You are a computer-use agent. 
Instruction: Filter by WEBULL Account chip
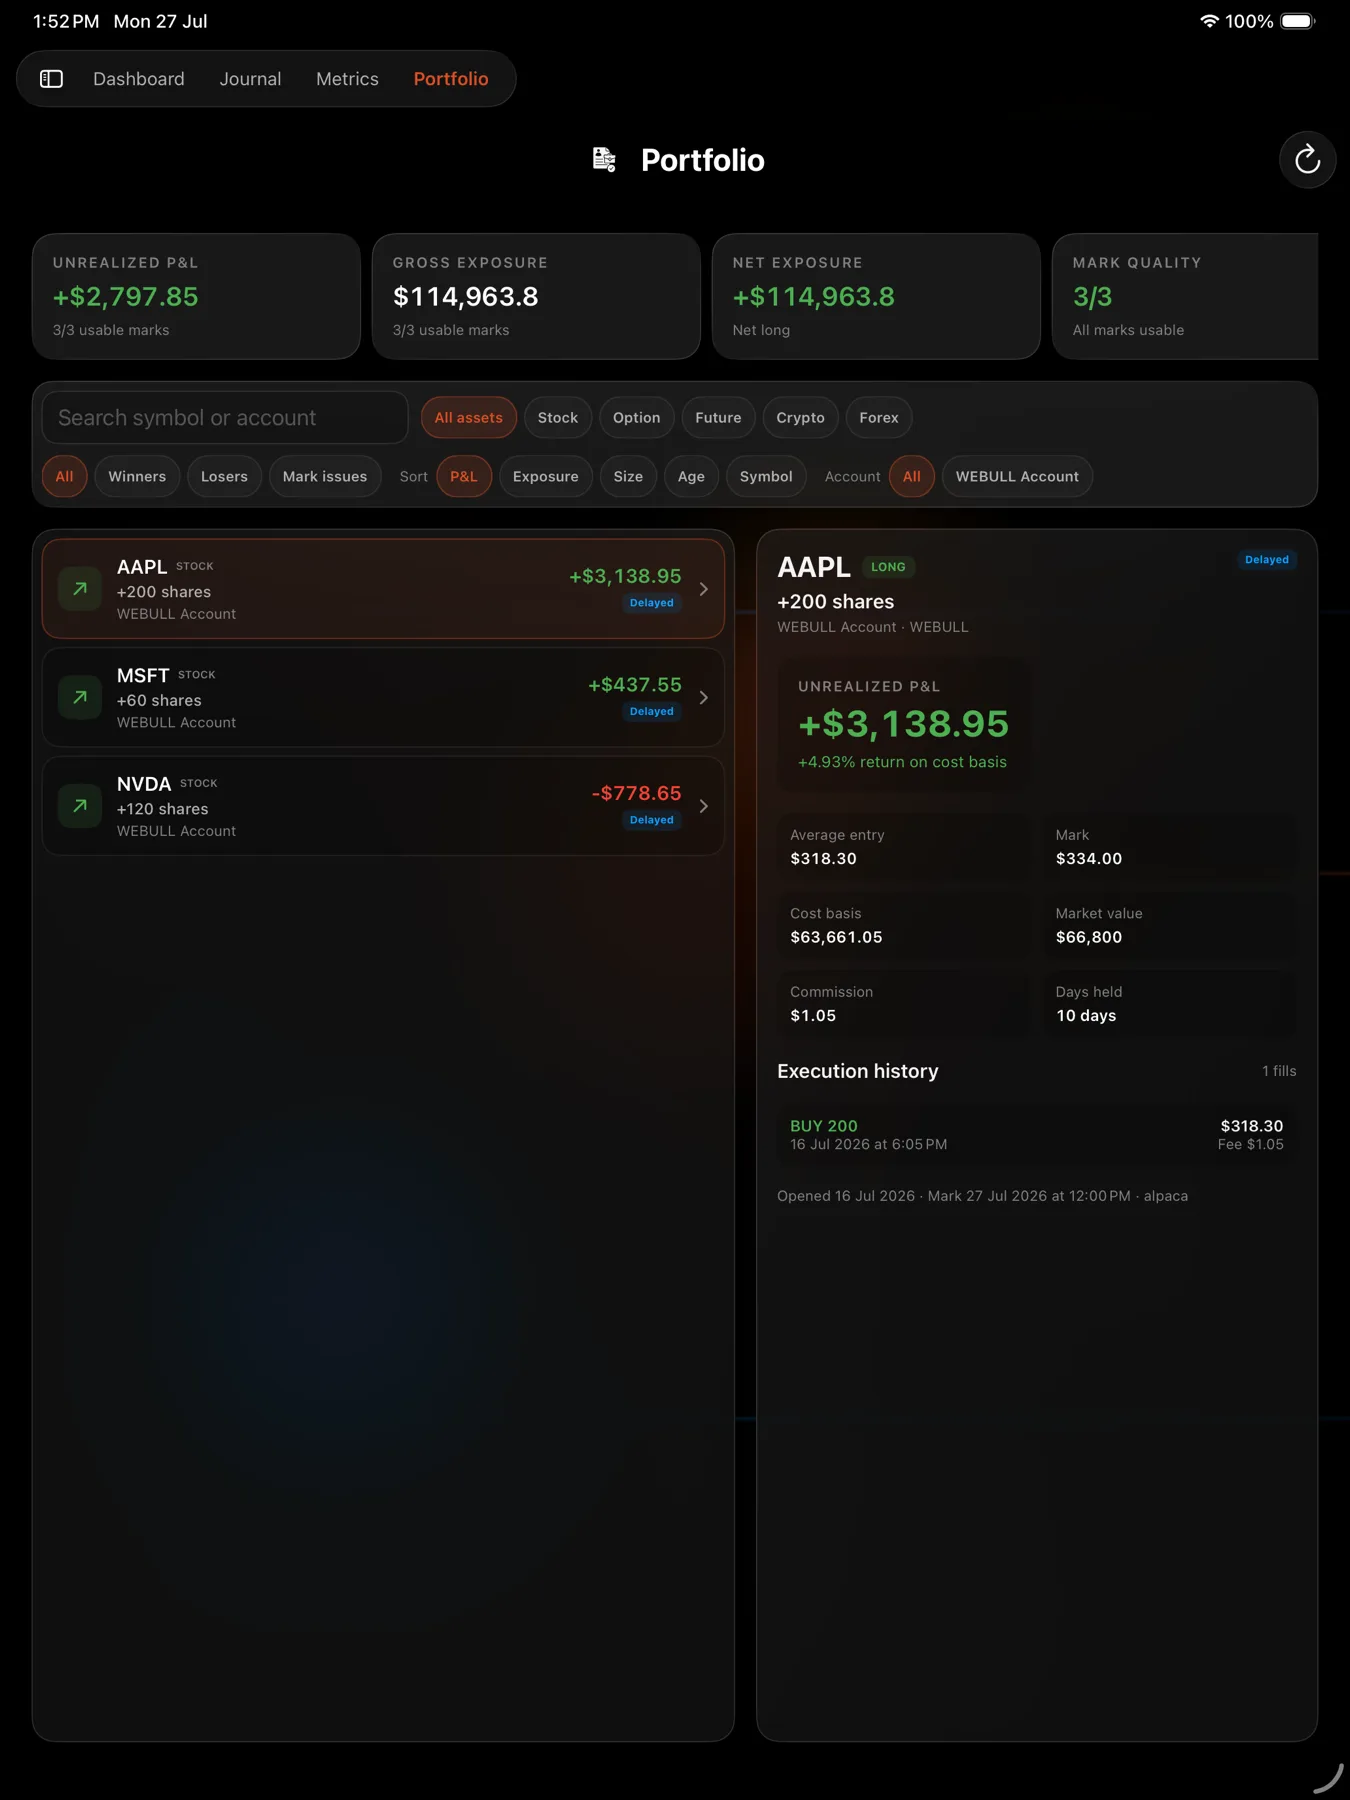pyautogui.click(x=1017, y=476)
